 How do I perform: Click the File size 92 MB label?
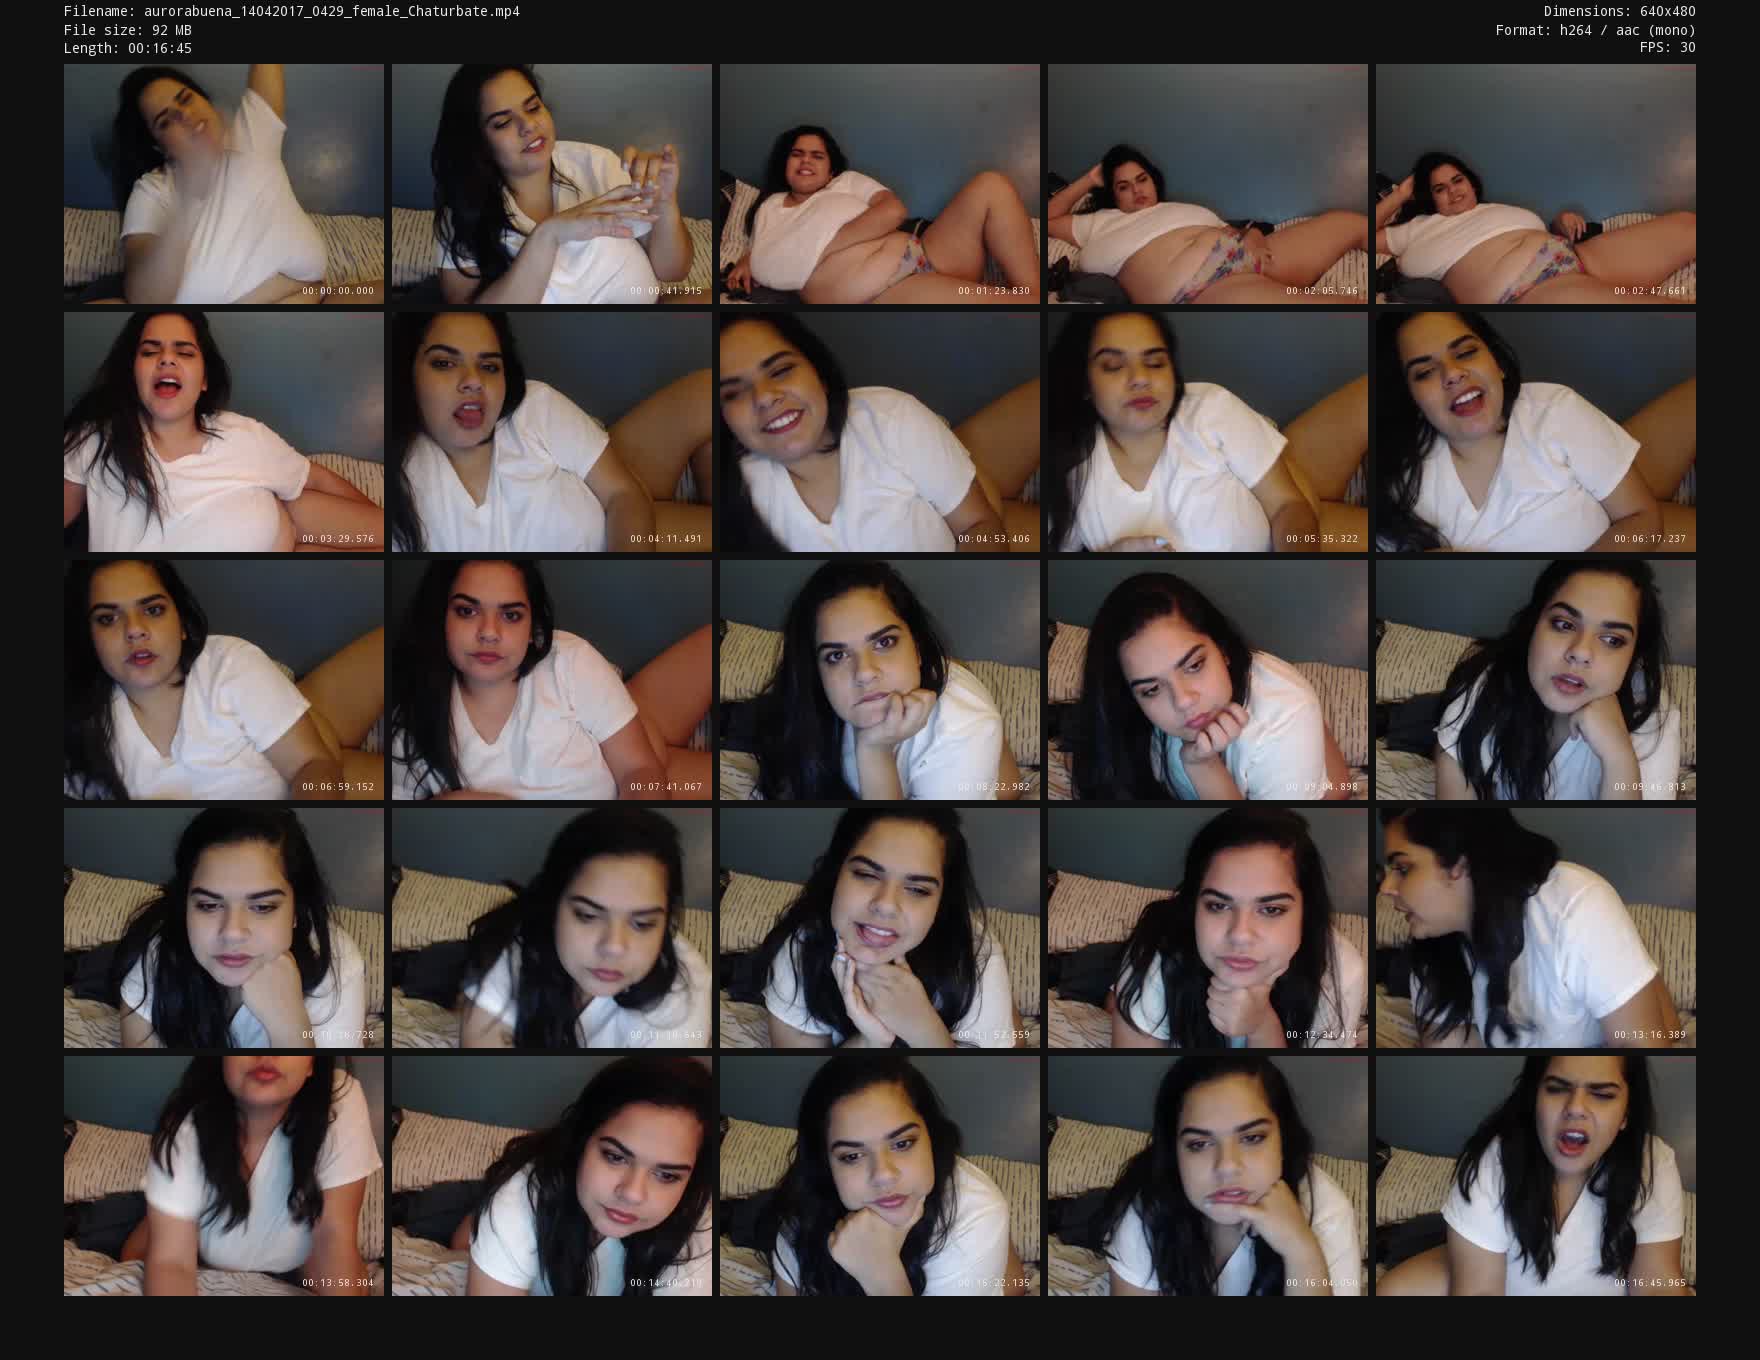pos(127,30)
